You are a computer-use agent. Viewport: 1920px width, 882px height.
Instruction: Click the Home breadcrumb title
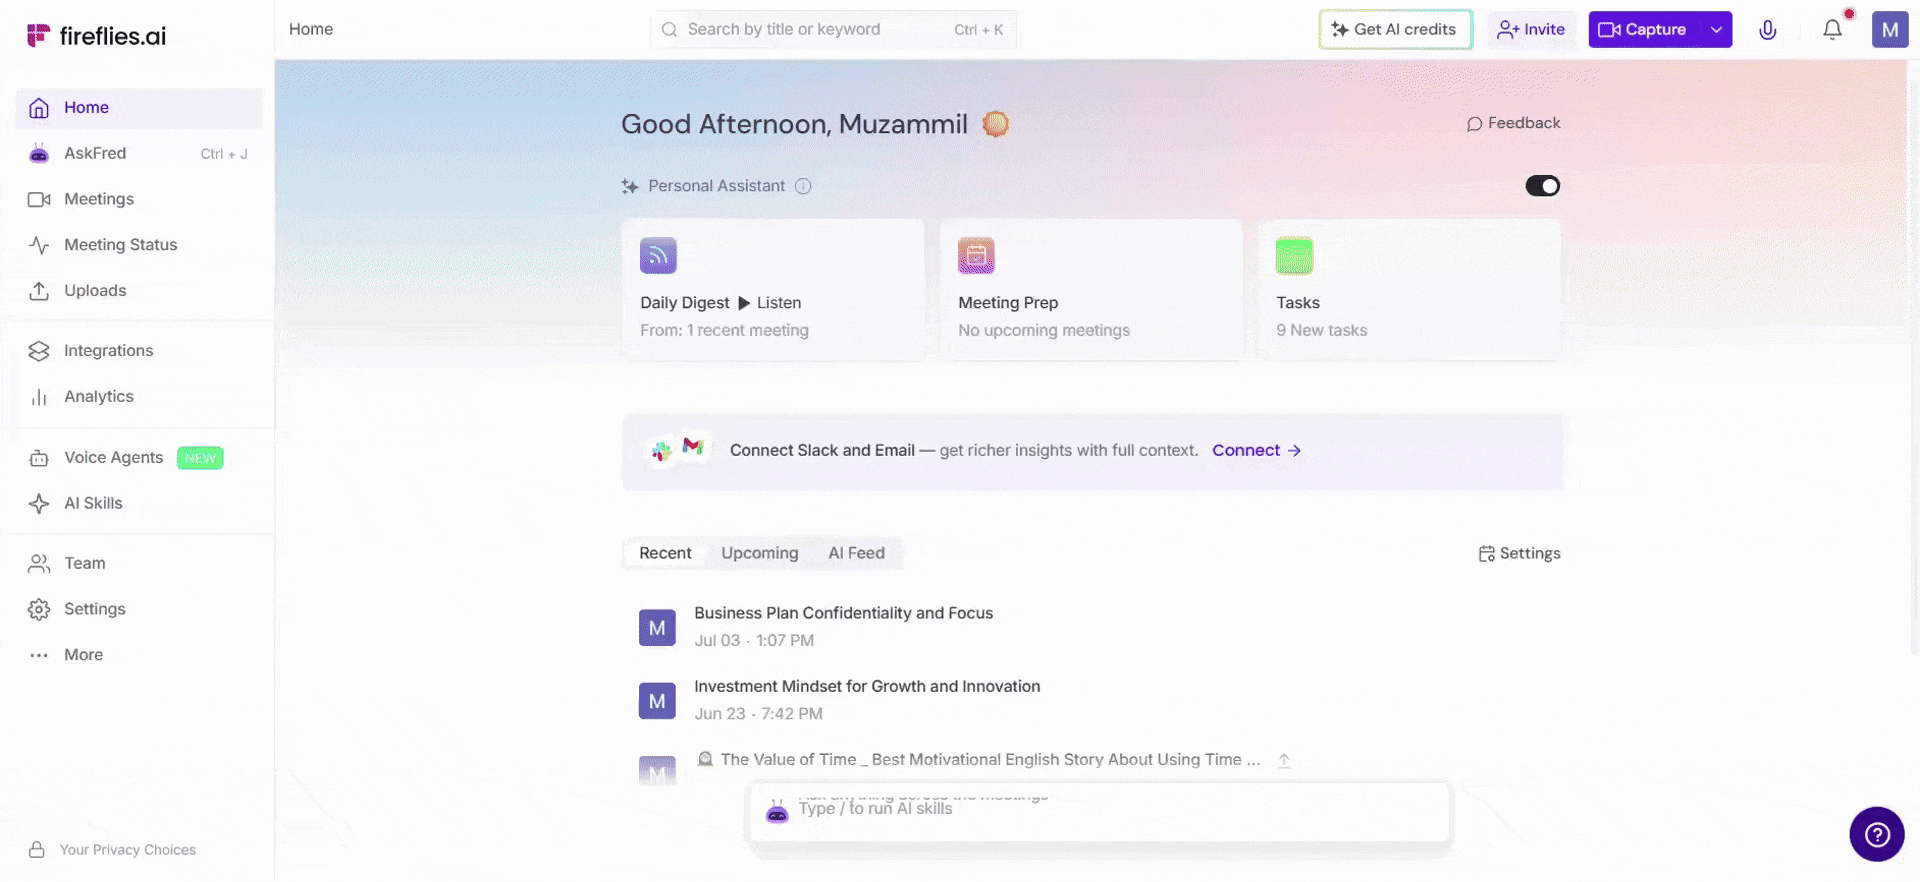pos(311,30)
